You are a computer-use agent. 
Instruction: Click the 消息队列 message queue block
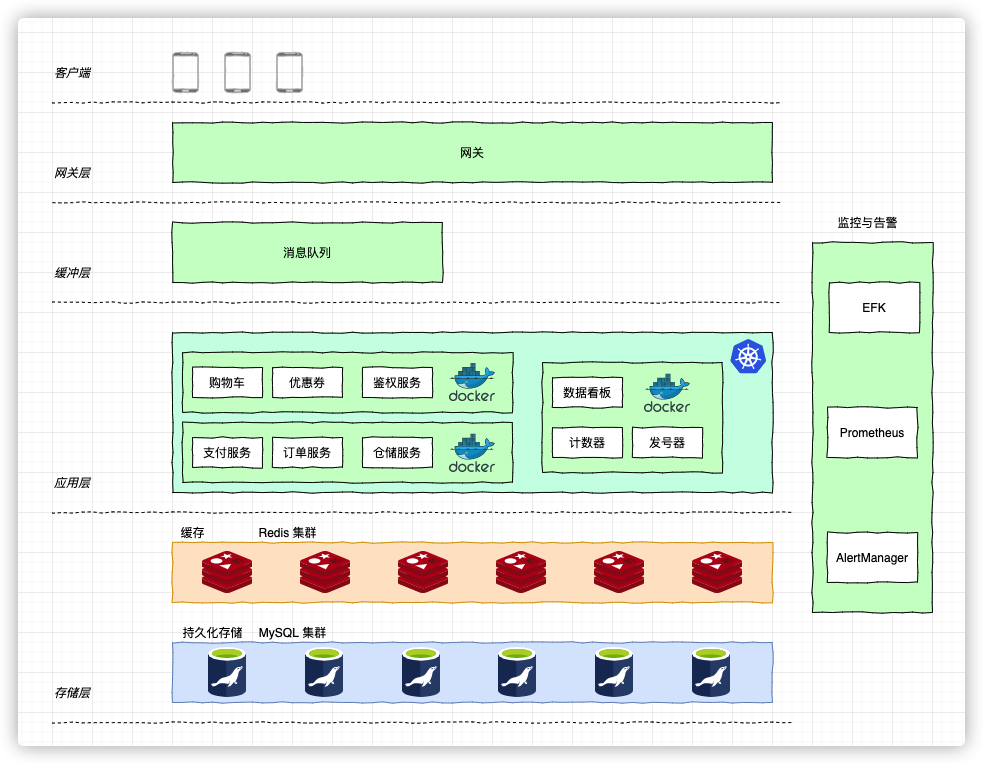coord(307,252)
